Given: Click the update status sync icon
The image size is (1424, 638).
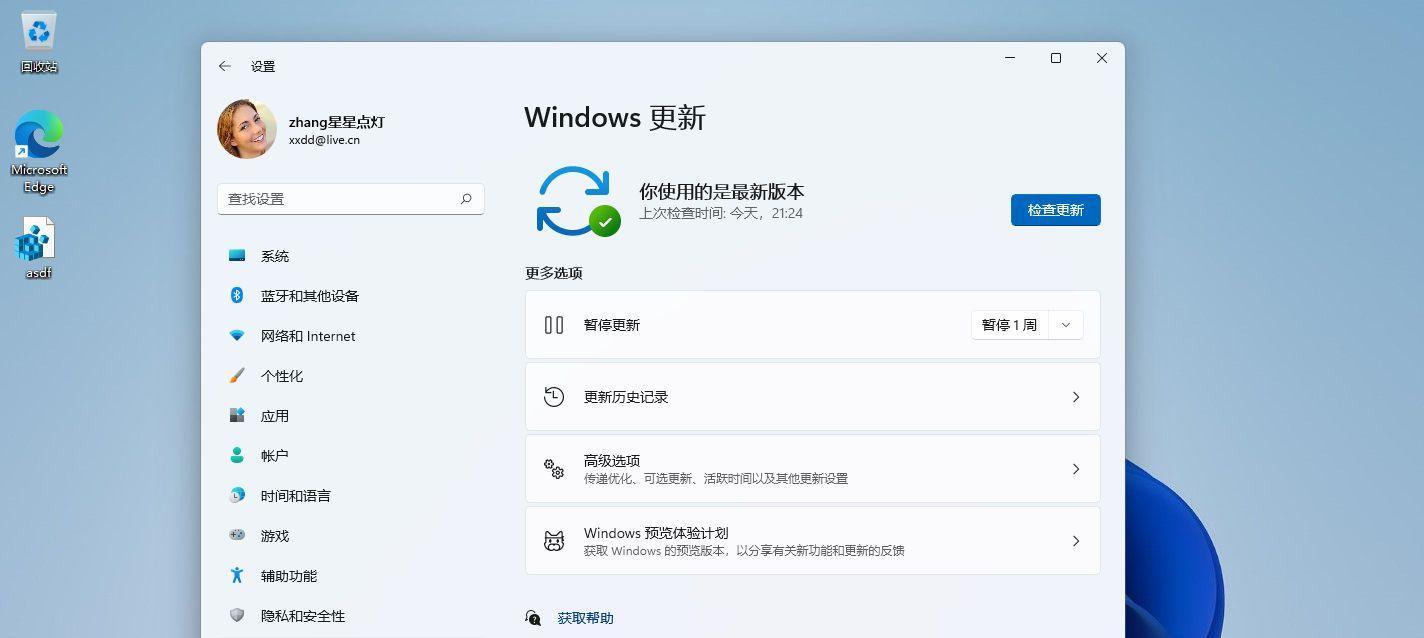Looking at the screenshot, I should (x=578, y=201).
